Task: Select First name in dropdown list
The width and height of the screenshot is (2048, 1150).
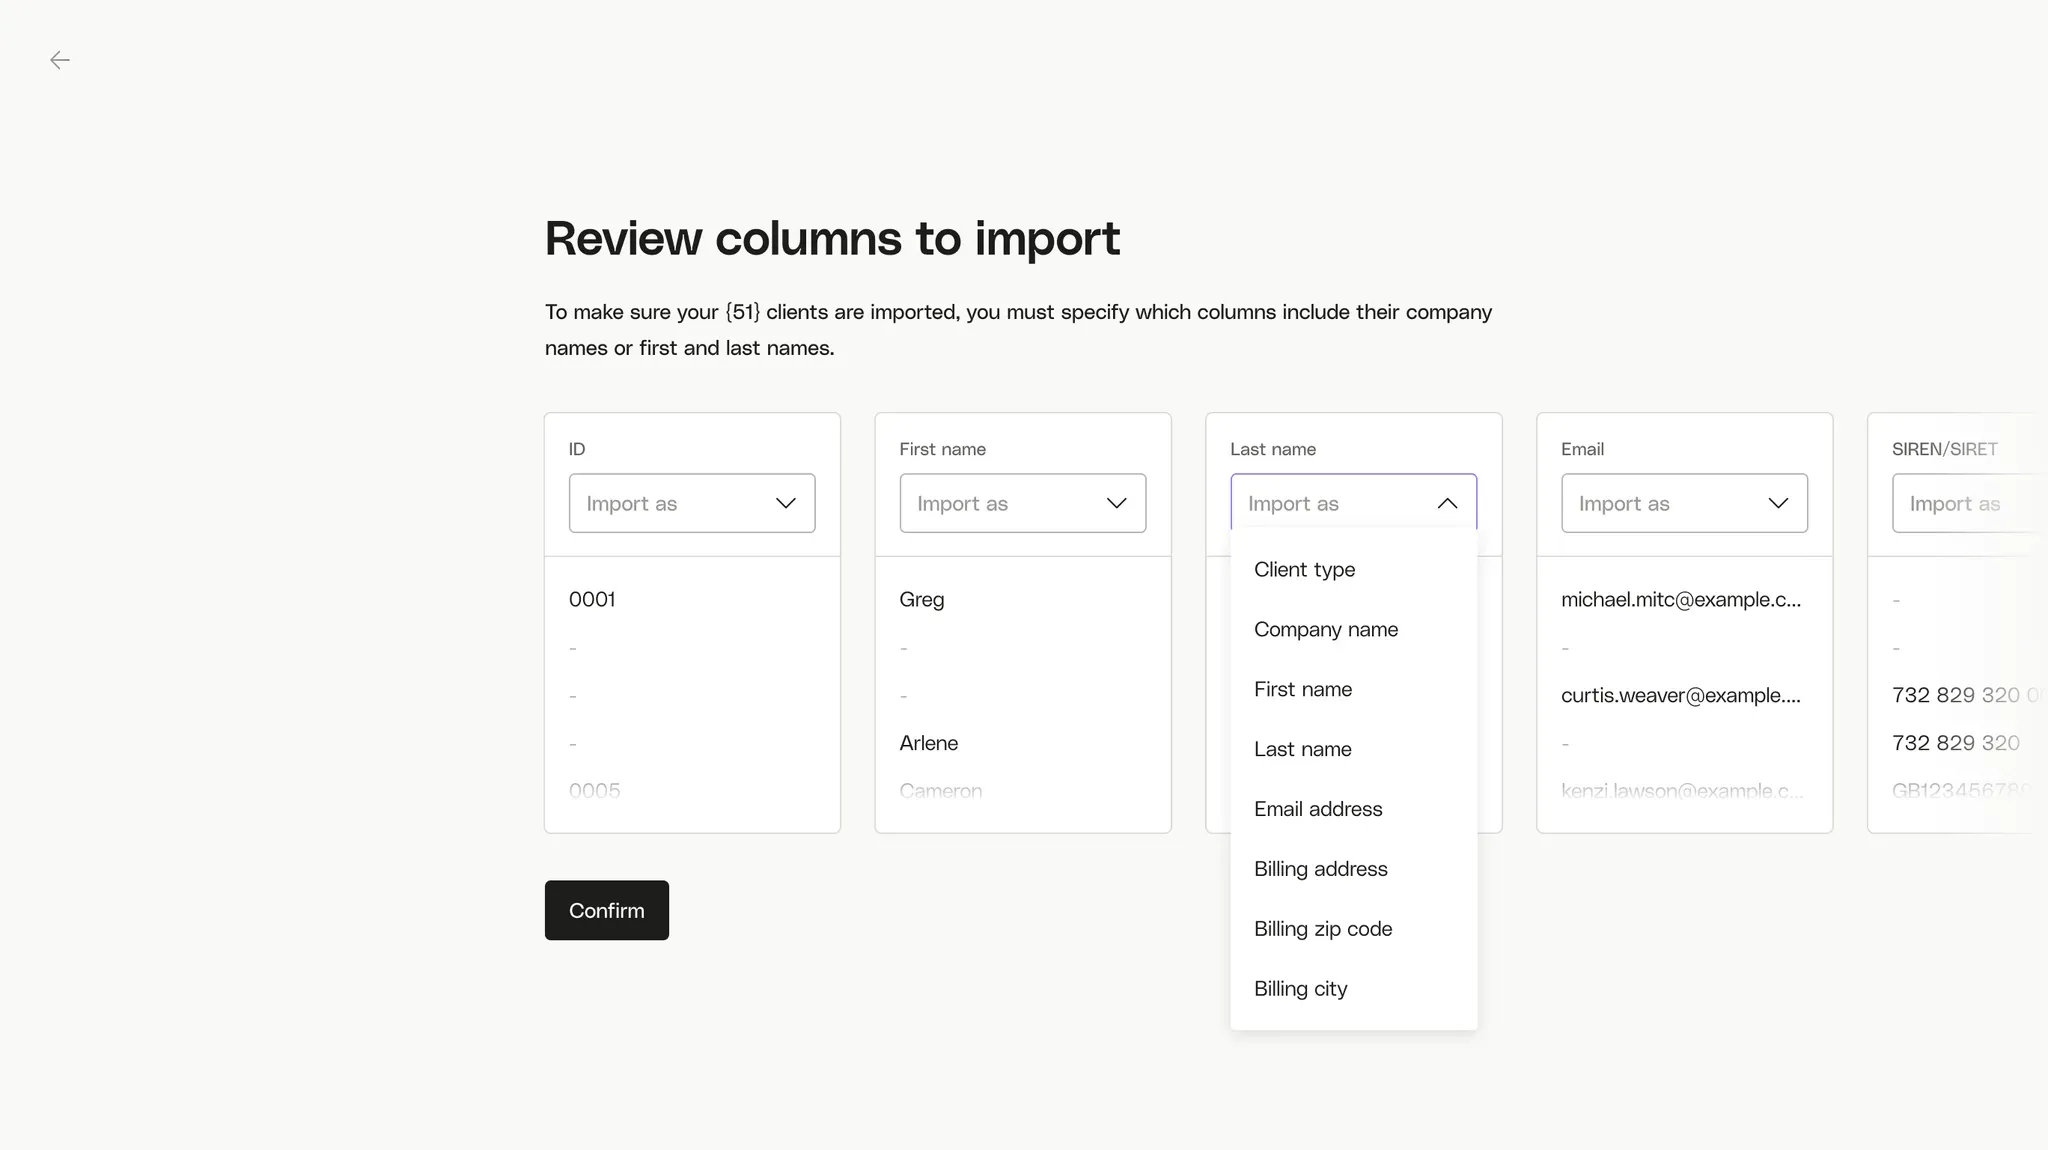Action: pos(1303,689)
